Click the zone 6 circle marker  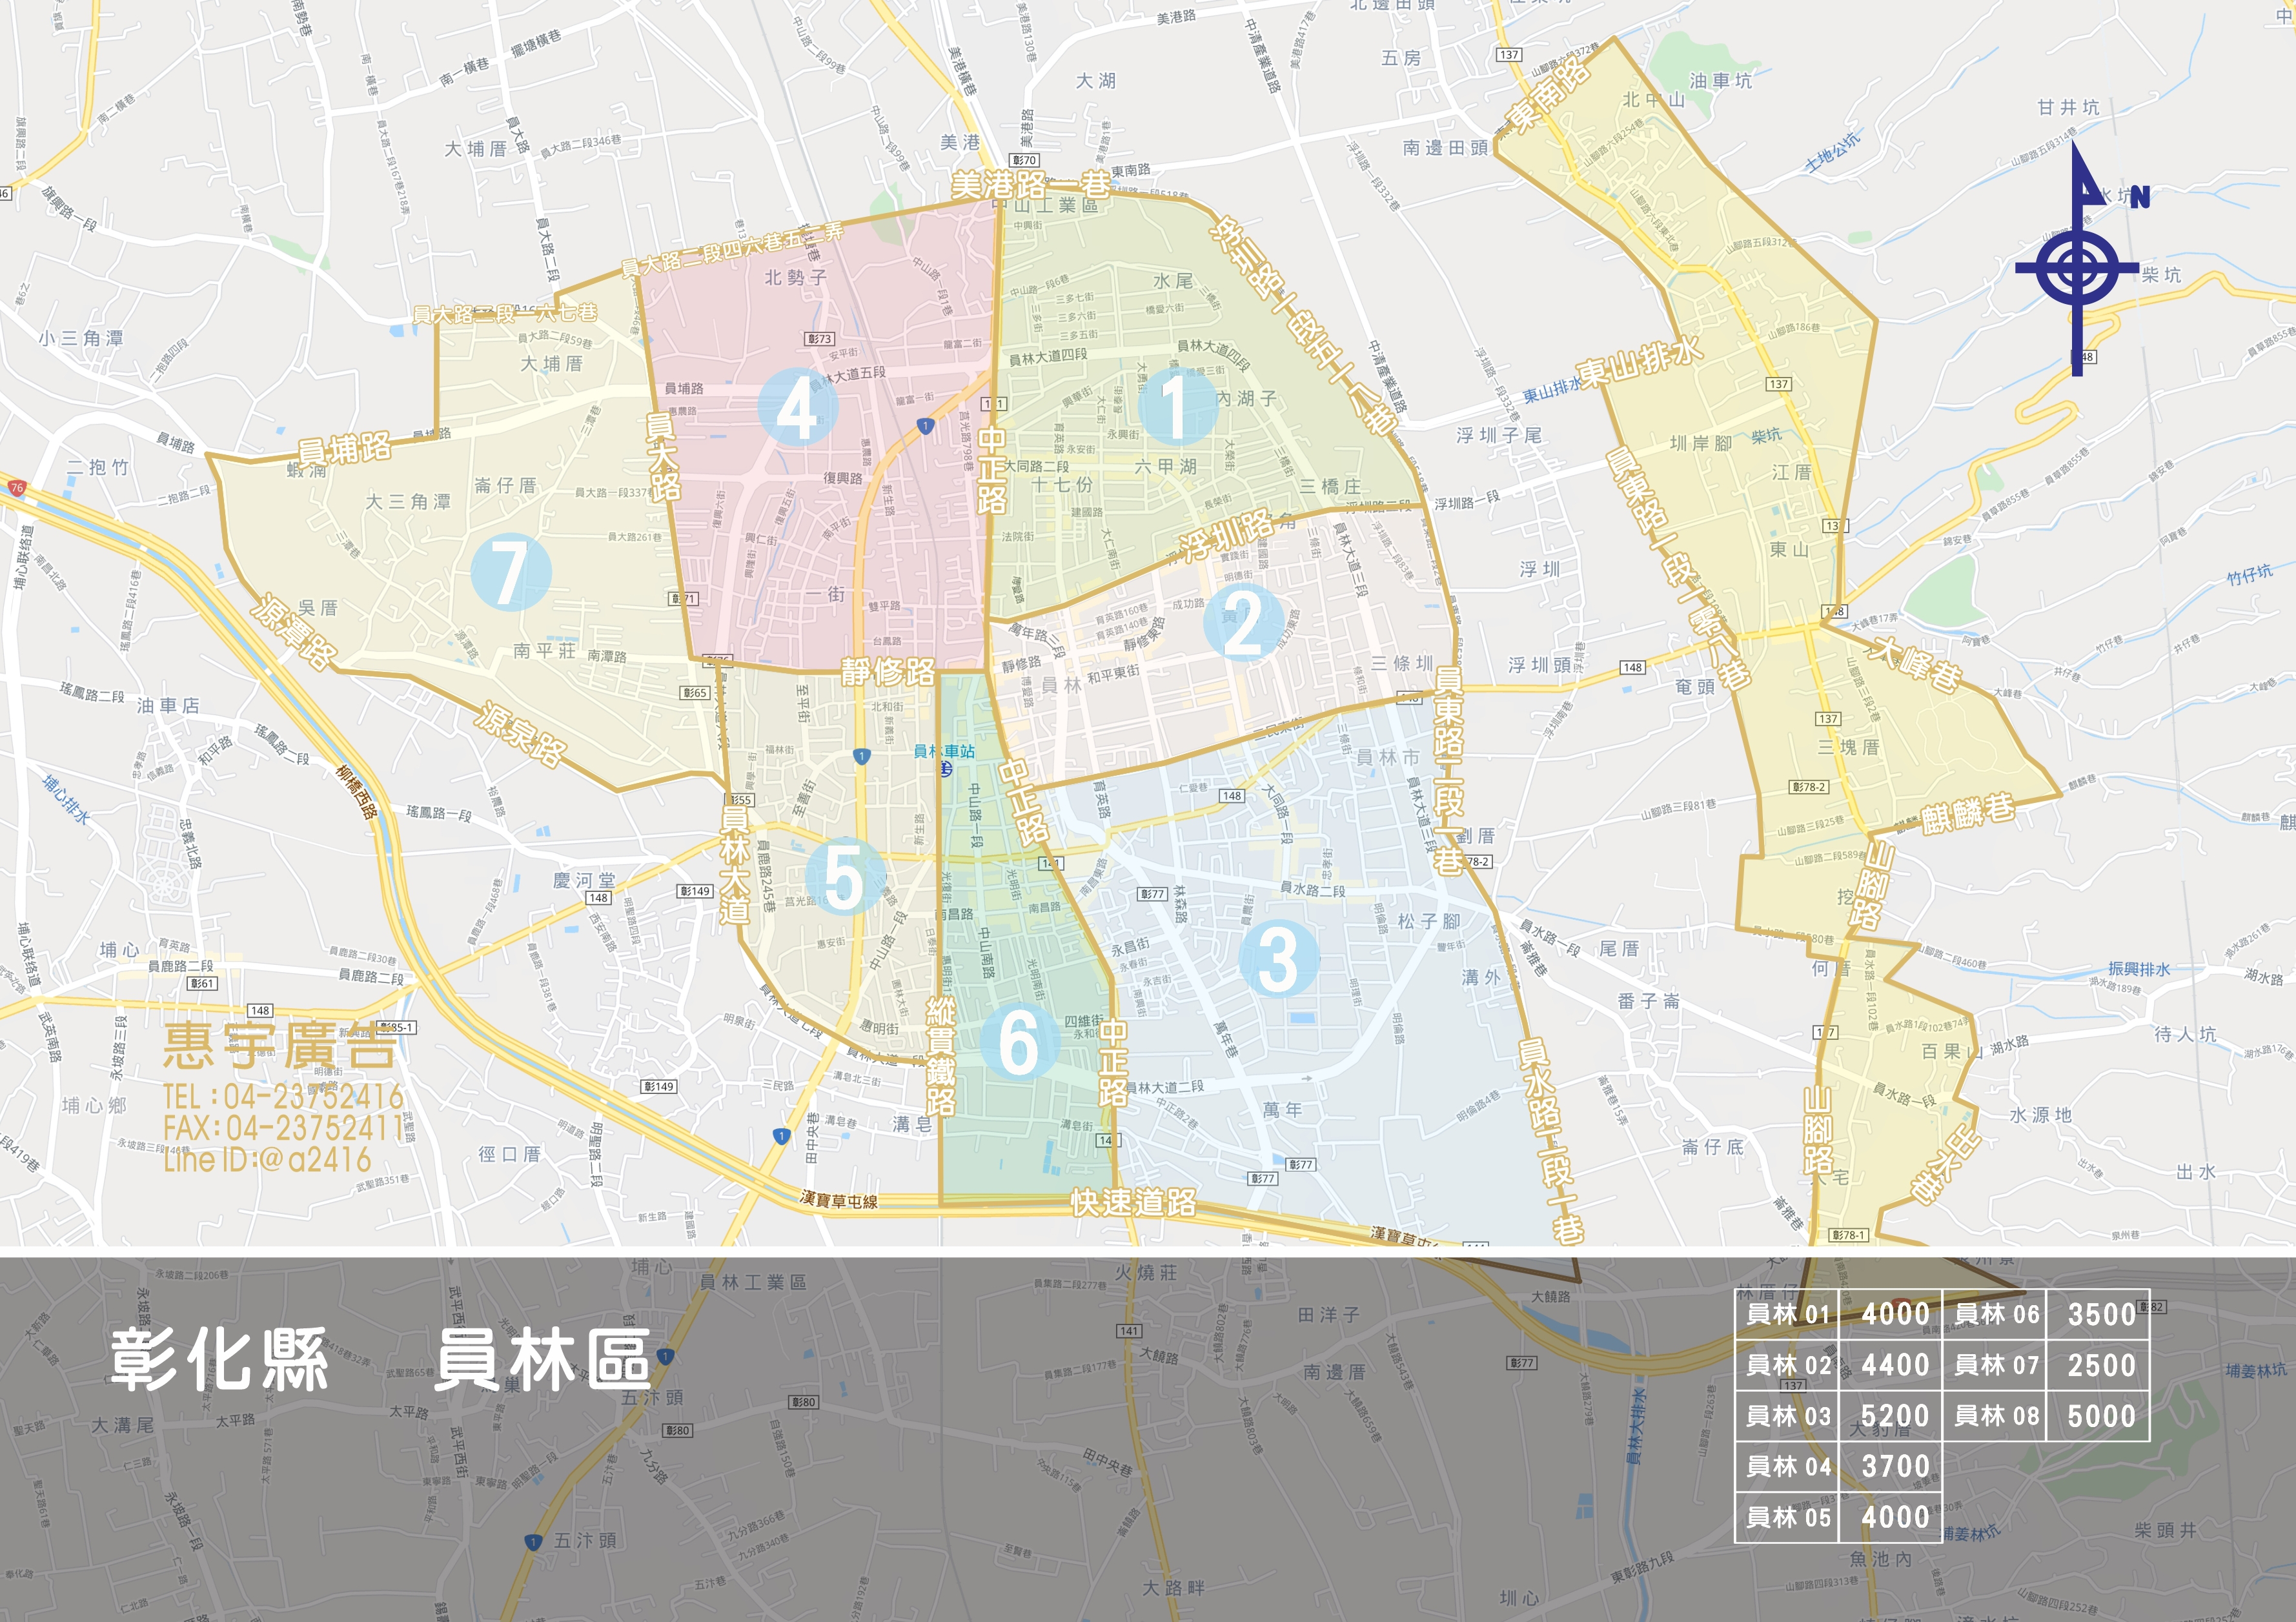[1019, 1041]
